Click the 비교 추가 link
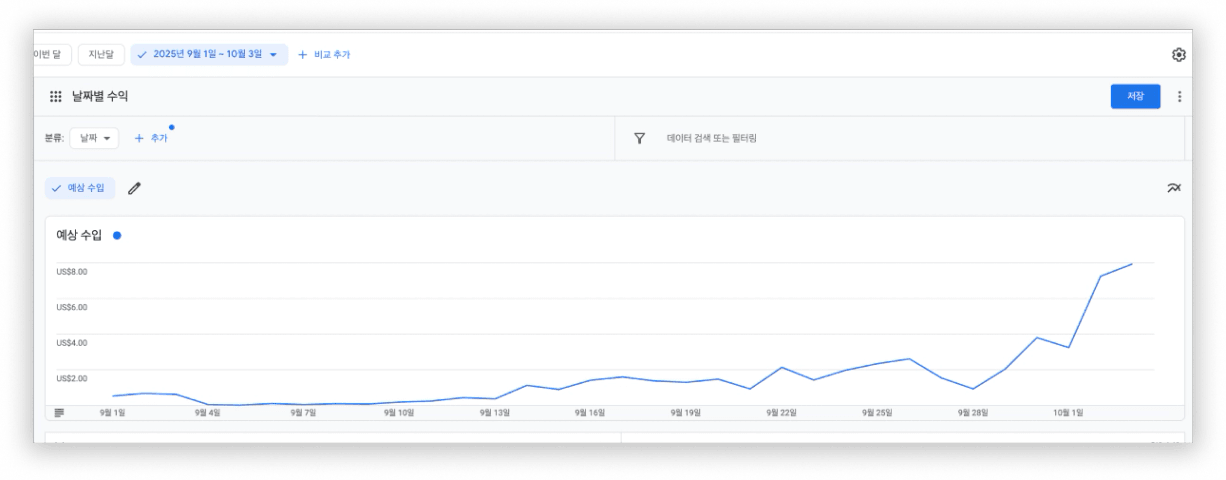Screen dimensions: 1226x480 tap(332, 55)
